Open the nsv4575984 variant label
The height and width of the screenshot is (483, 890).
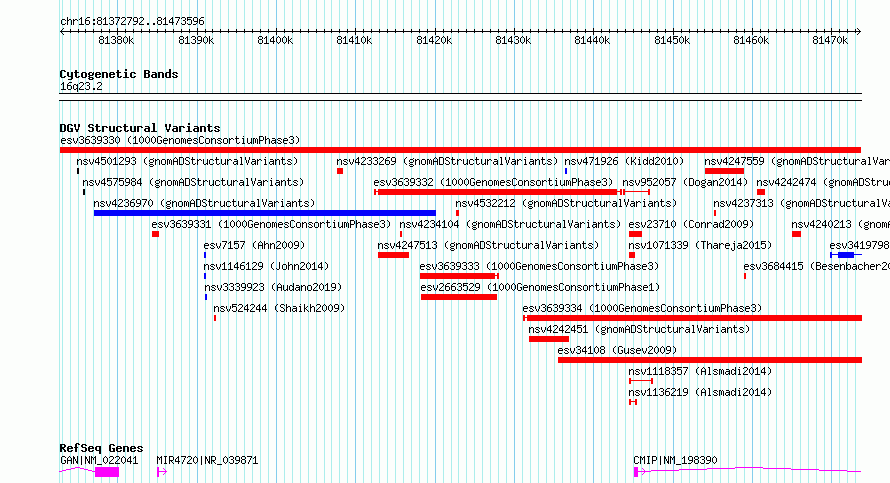click(193, 182)
